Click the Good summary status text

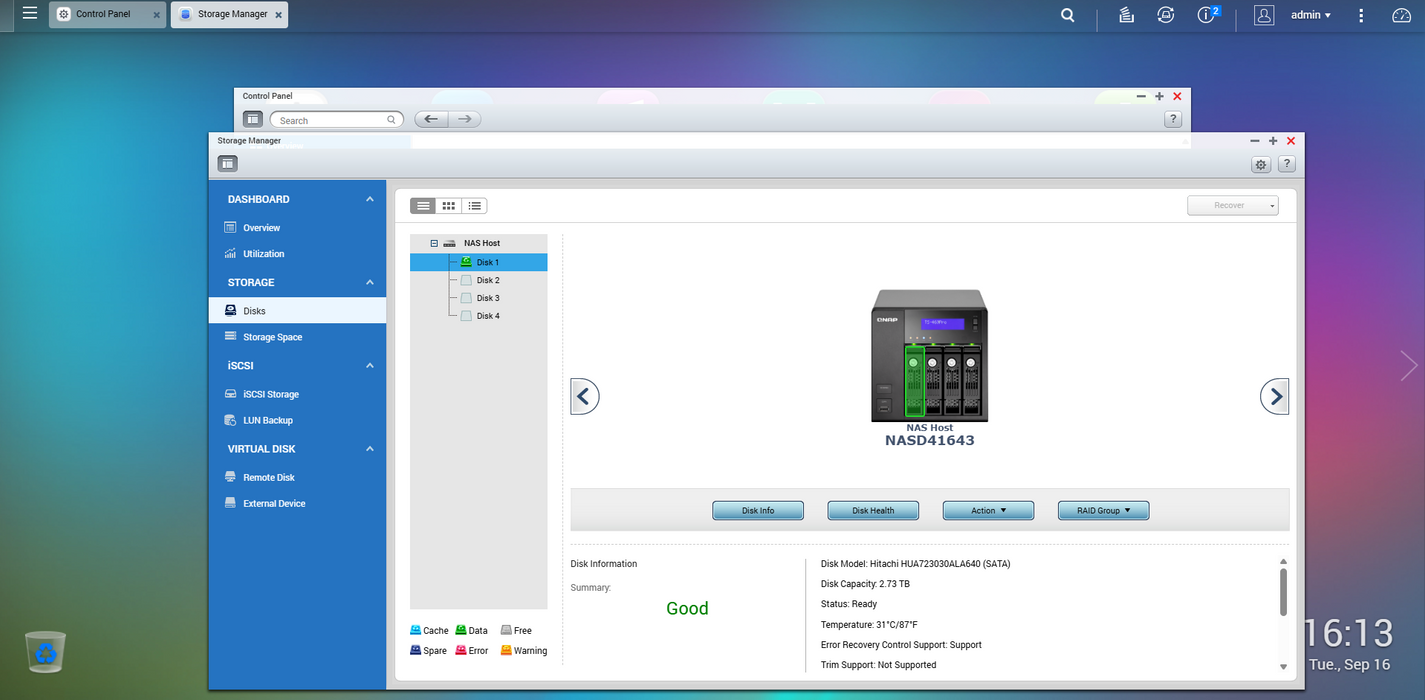point(687,608)
